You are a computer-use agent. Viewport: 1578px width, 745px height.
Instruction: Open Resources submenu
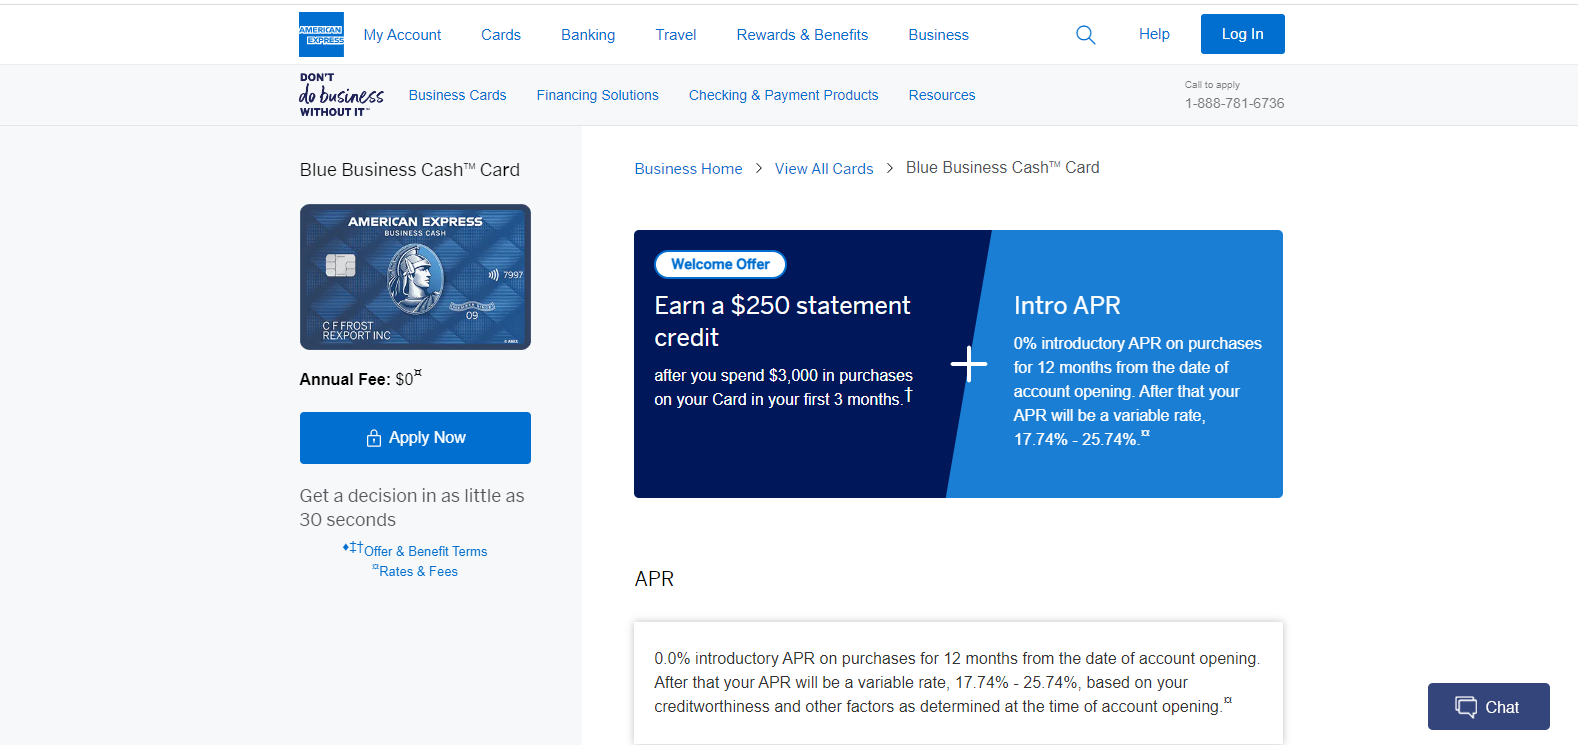[942, 95]
